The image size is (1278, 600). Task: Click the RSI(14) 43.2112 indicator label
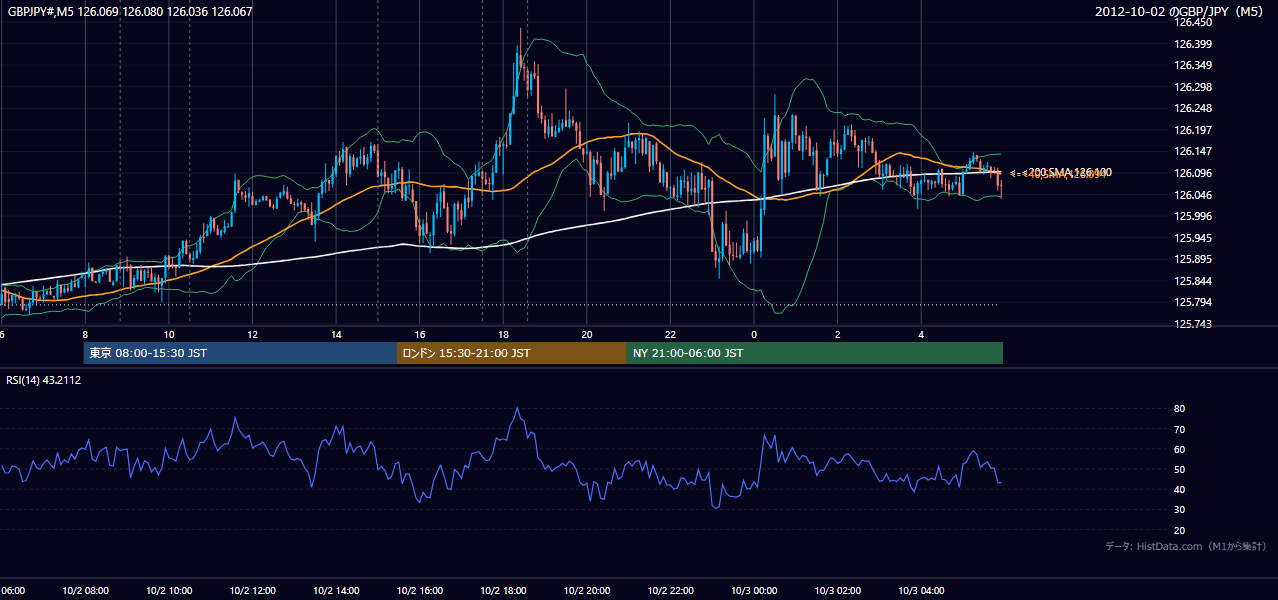pos(44,380)
